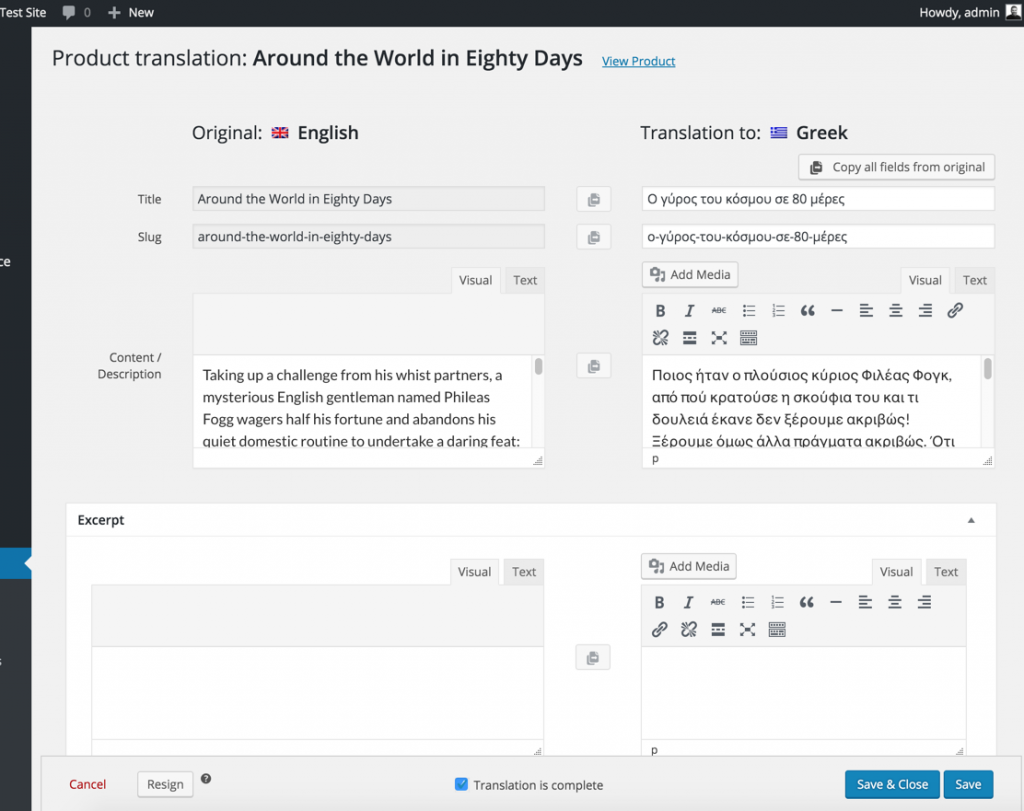Align center in Greek content editor
This screenshot has width=1024, height=811.
(x=895, y=311)
